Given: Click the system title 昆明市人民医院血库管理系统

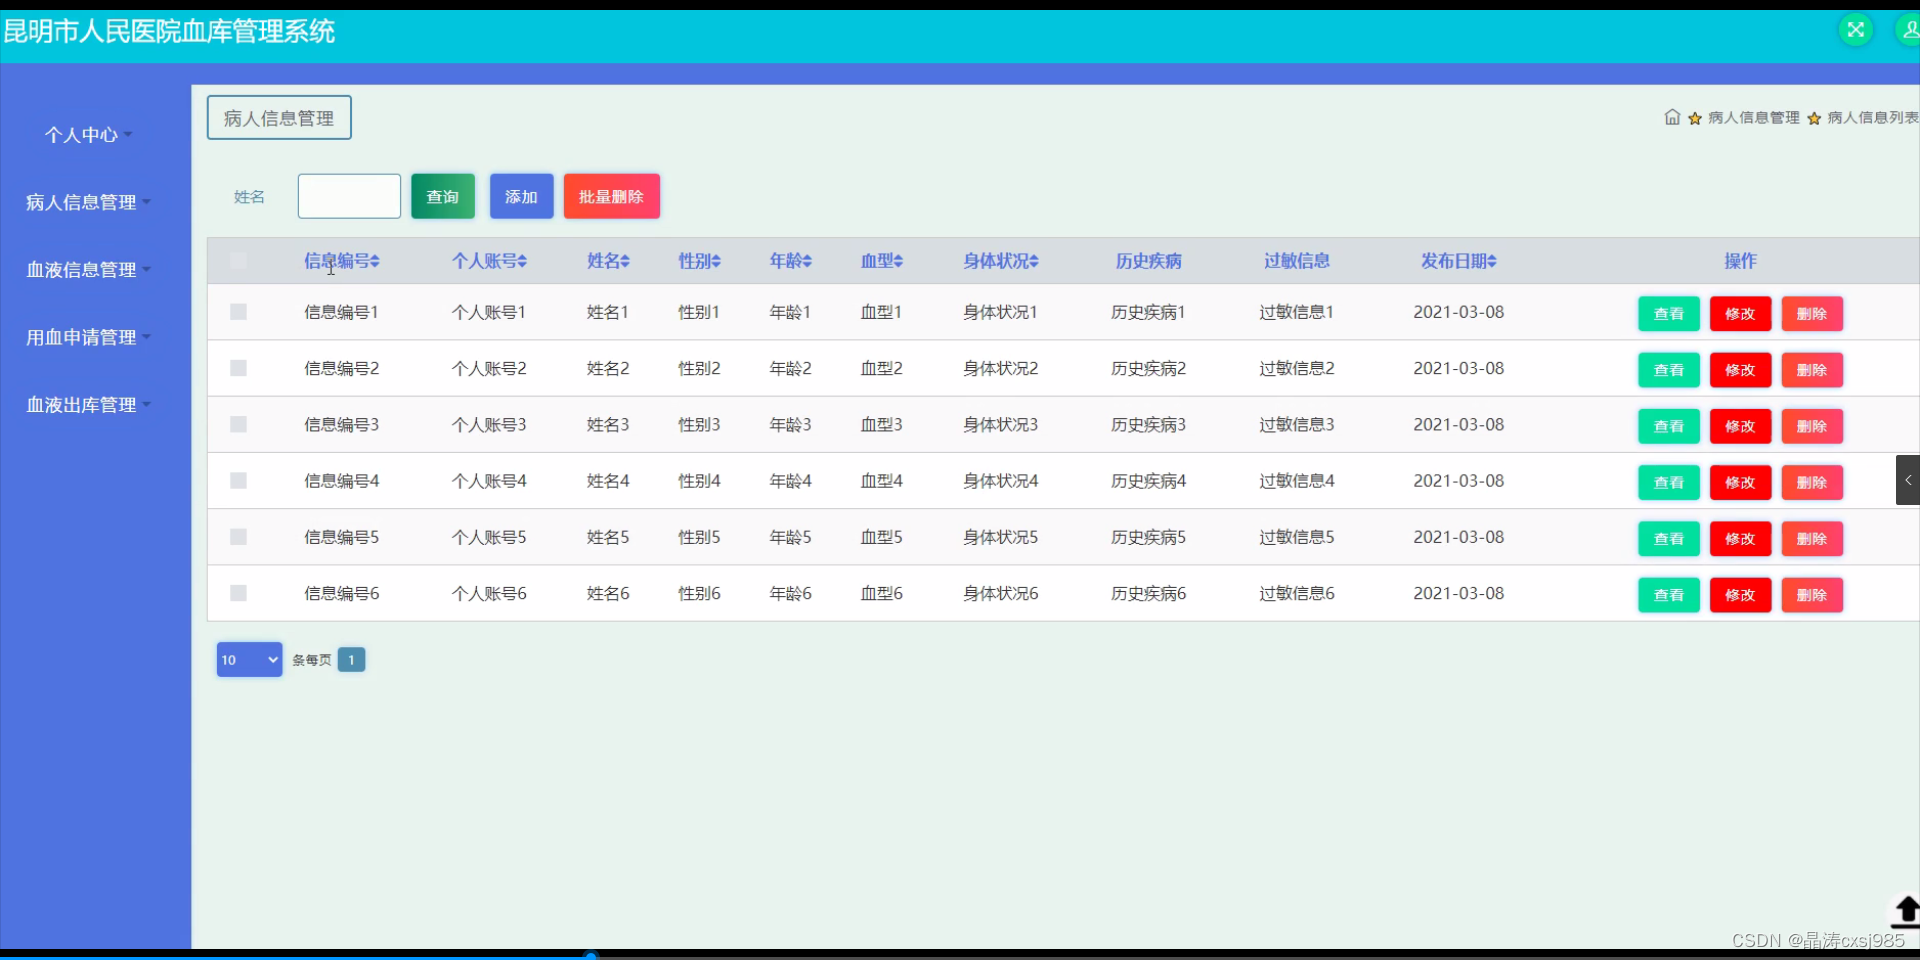Looking at the screenshot, I should click(x=169, y=32).
